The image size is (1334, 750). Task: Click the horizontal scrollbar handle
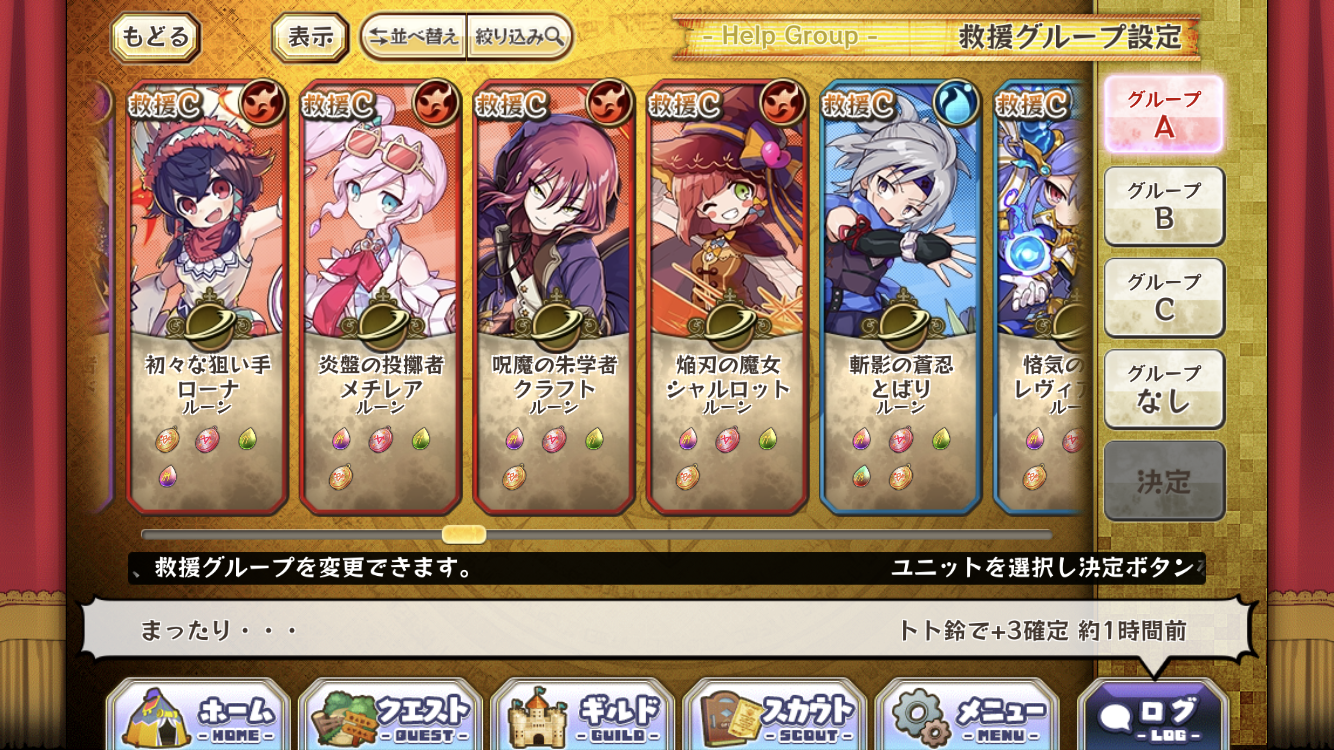click(464, 535)
